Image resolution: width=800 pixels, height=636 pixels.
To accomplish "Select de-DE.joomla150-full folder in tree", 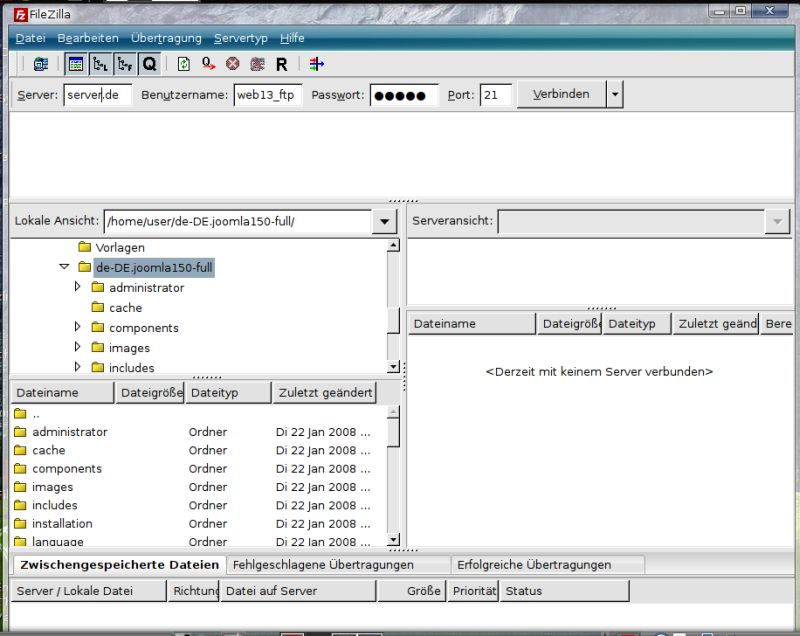I will point(146,267).
